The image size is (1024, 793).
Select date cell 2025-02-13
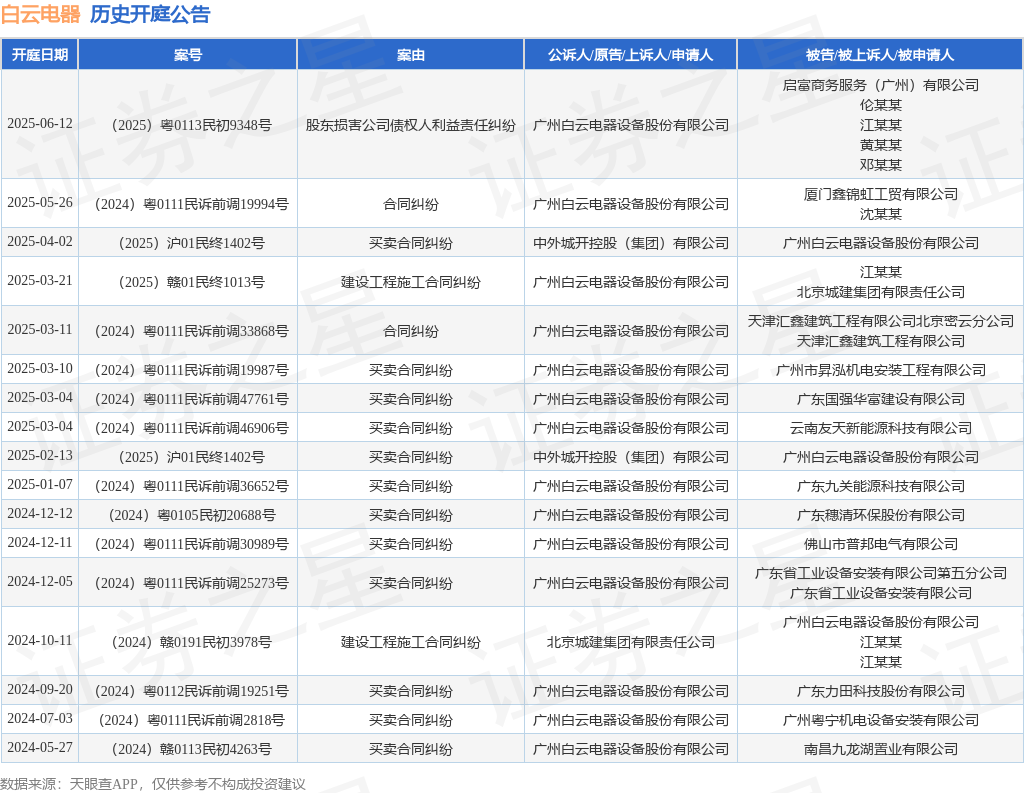click(x=40, y=455)
